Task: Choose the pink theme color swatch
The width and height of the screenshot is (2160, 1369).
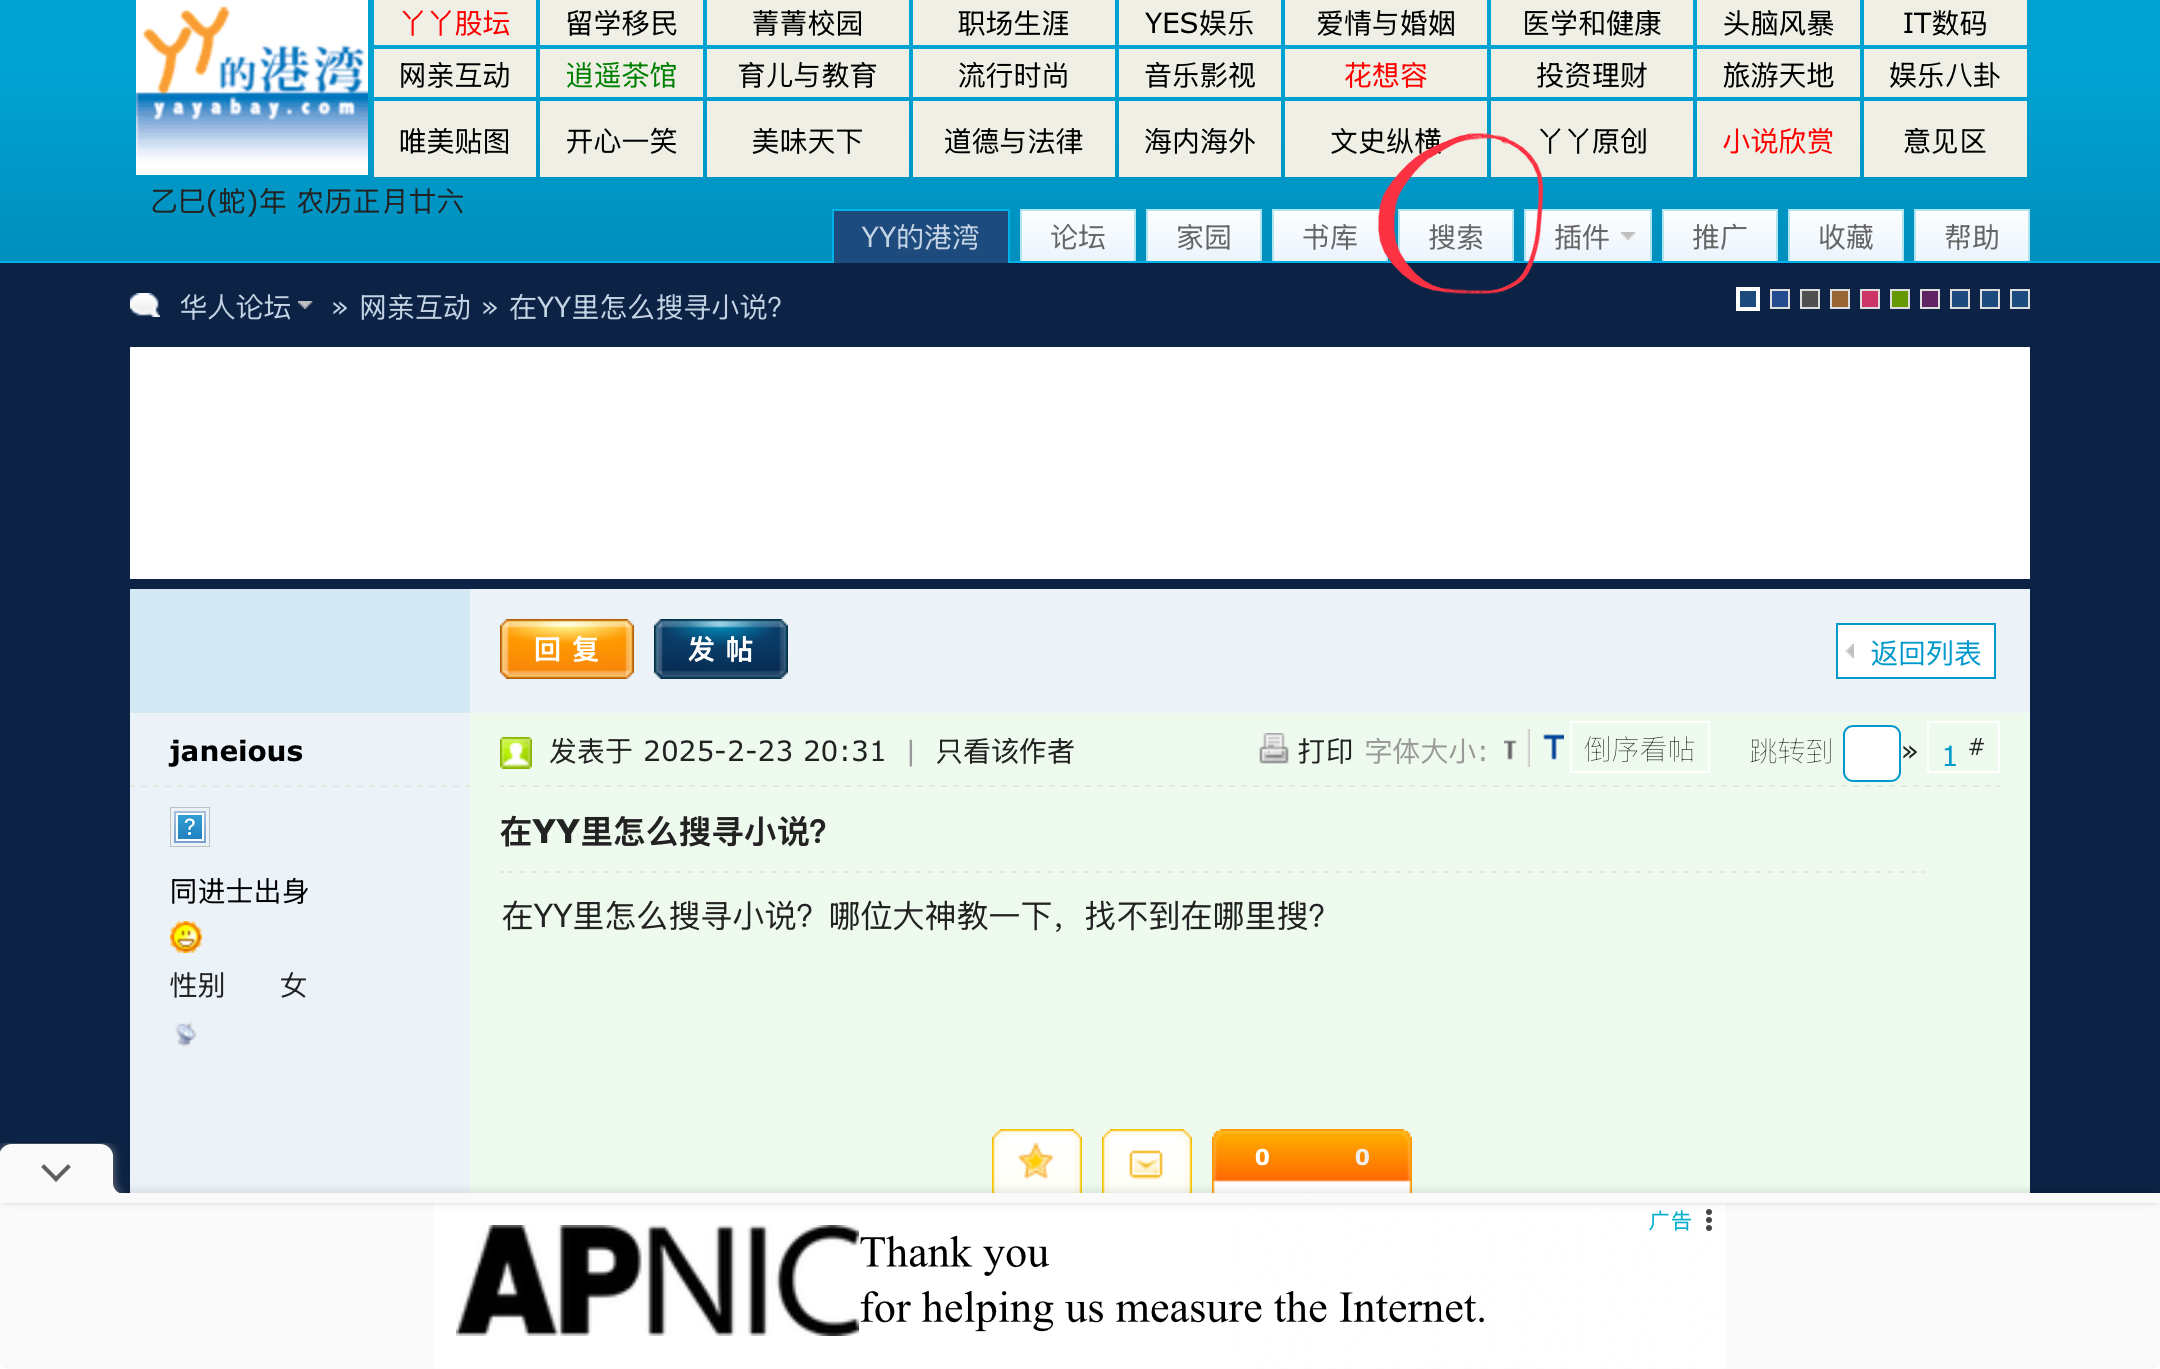Action: pyautogui.click(x=1870, y=299)
